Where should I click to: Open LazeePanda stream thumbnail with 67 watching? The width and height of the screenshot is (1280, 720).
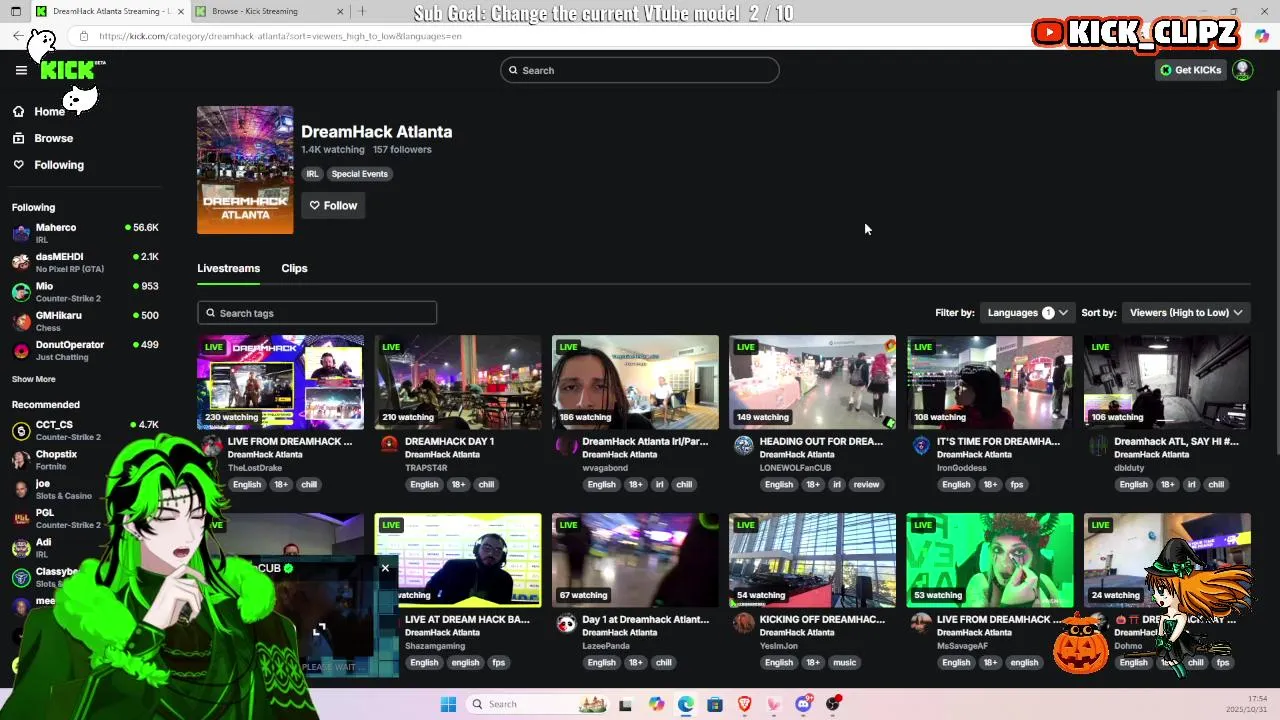[635, 559]
